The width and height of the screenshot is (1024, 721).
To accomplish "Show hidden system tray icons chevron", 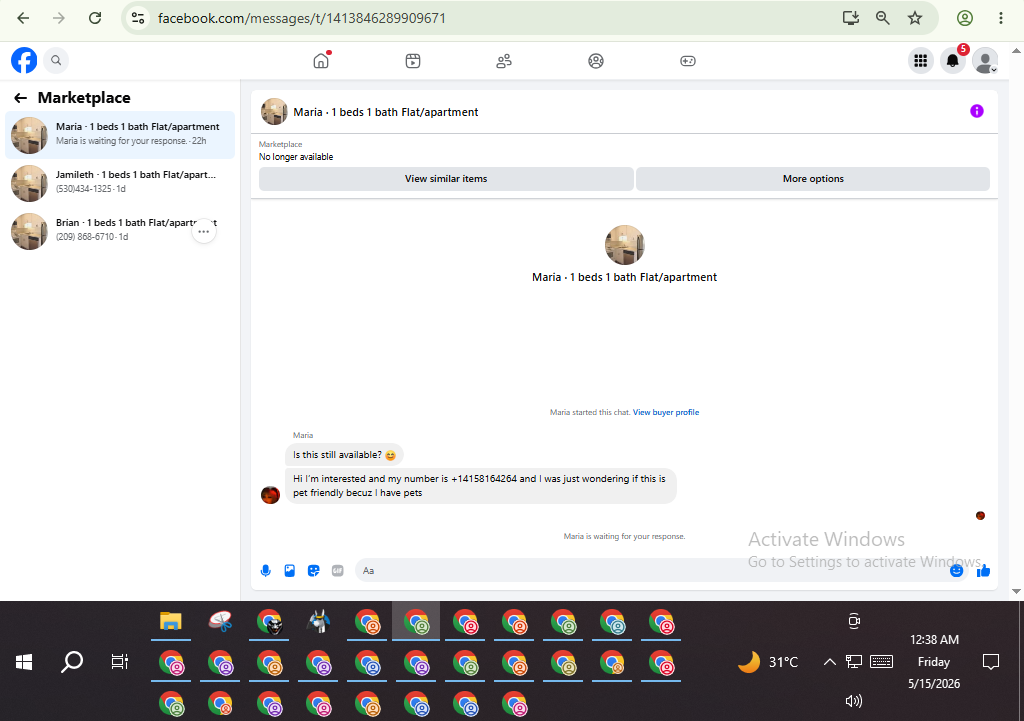I will tap(829, 662).
